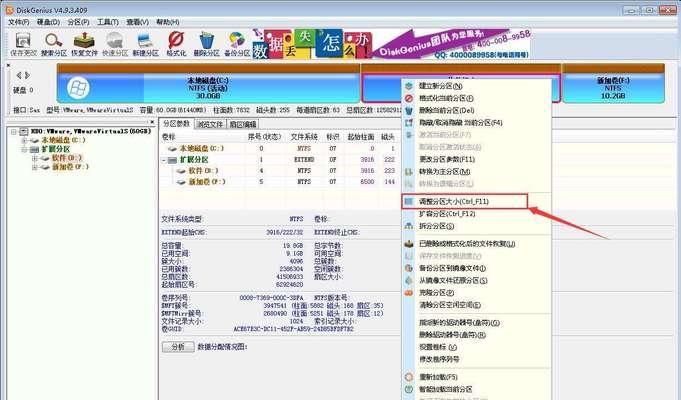Click the 快速分区 (Quick Partition) toolbar icon

coord(115,44)
